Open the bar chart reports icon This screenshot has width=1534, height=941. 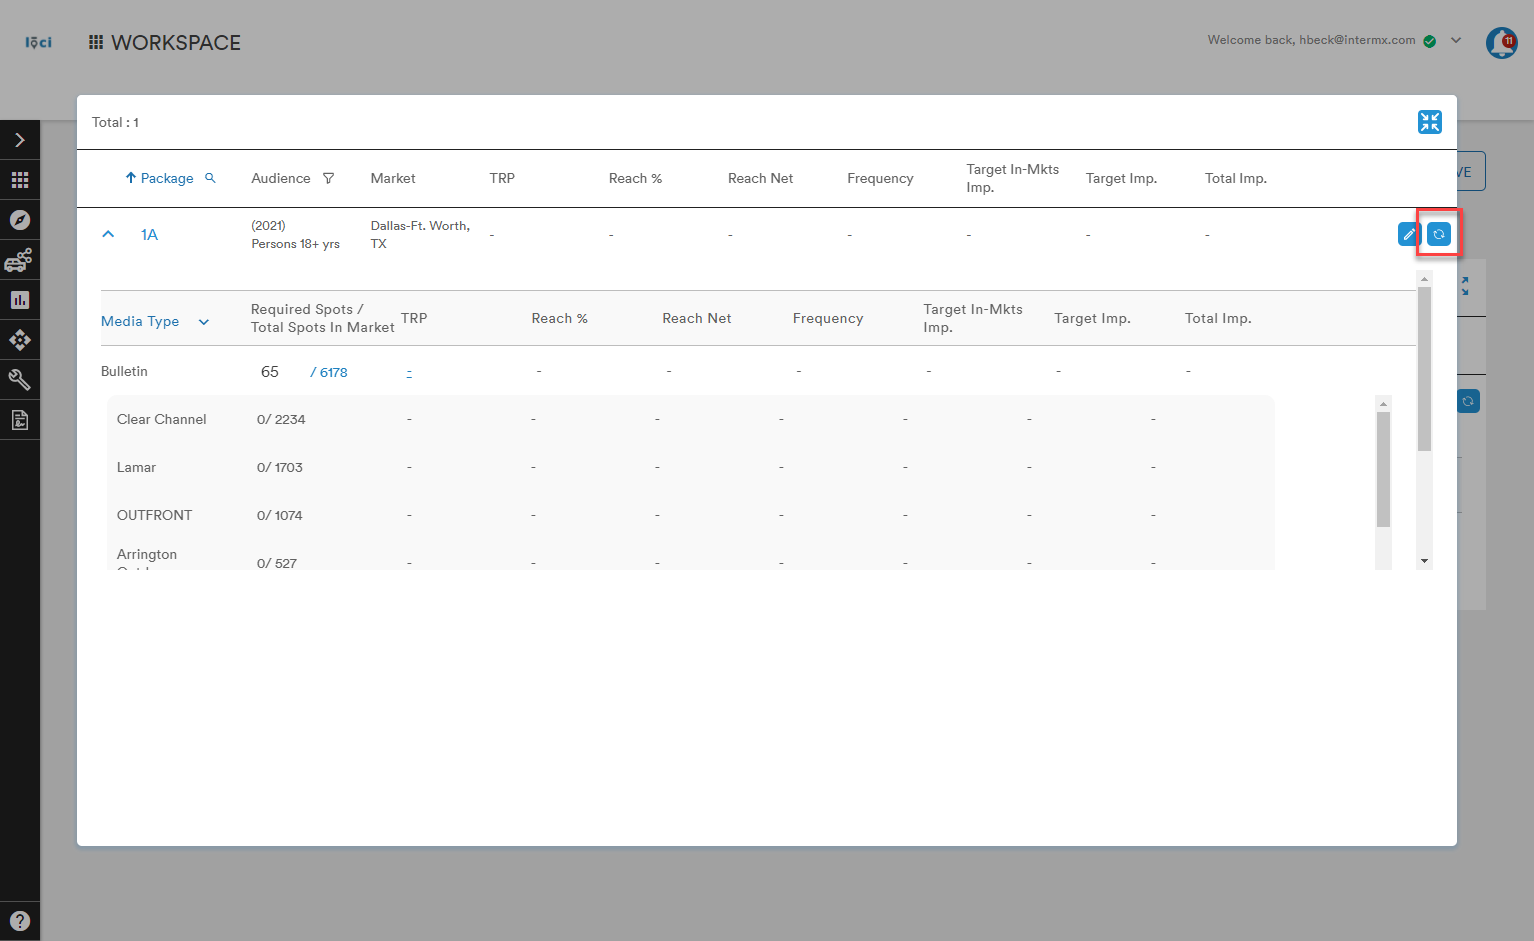click(x=20, y=300)
